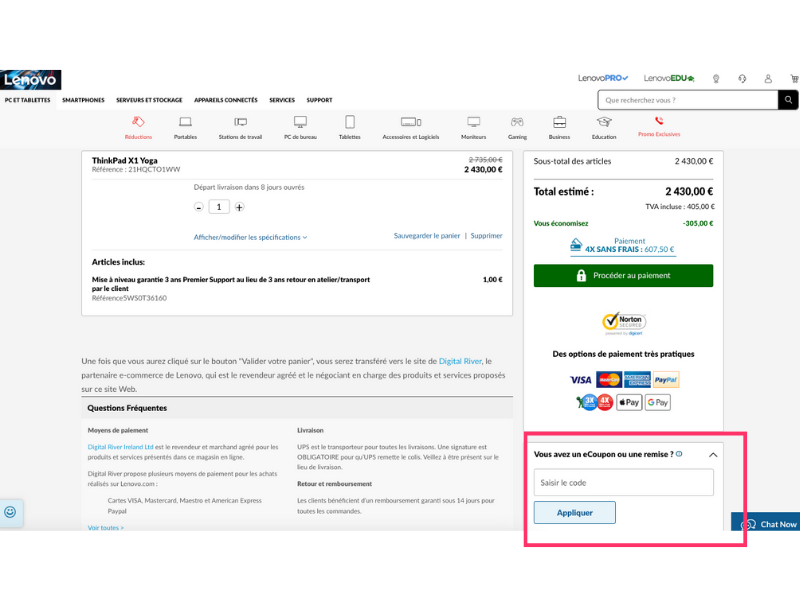Click the Visa payment logo

(x=581, y=380)
